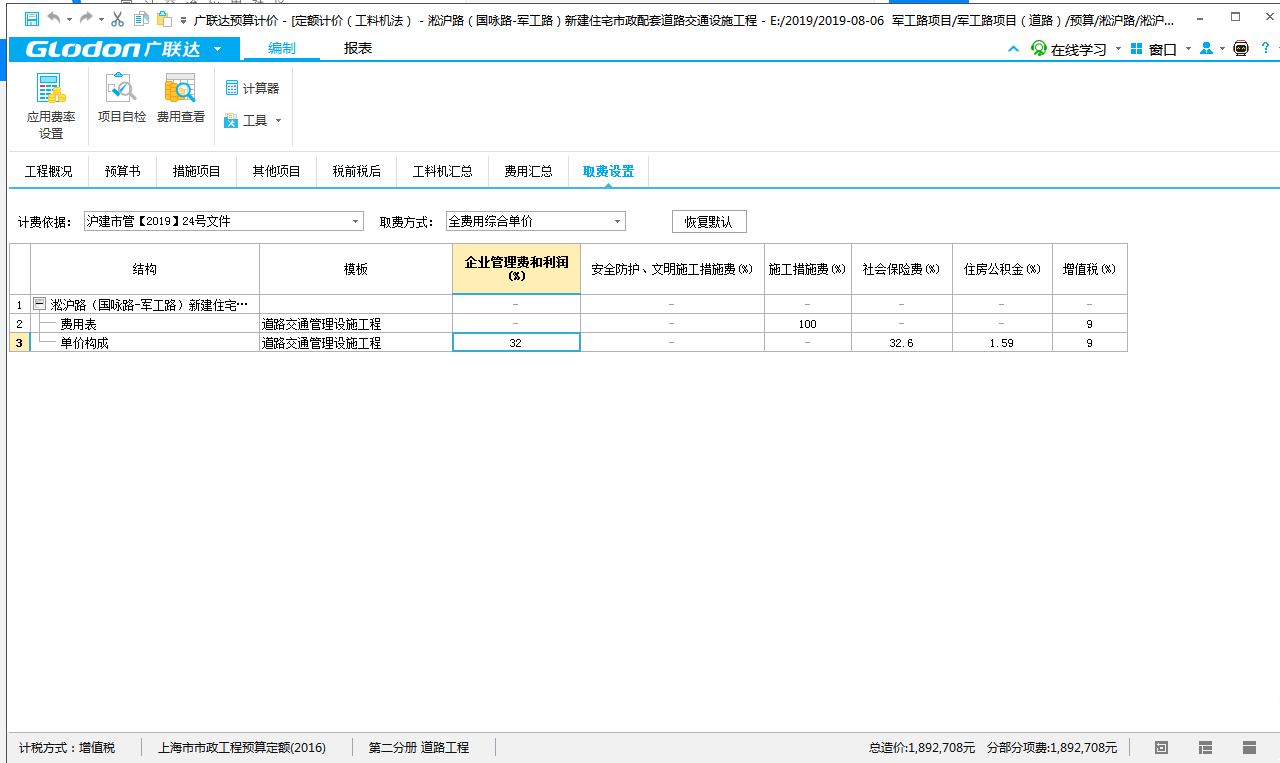Expand the 在线学习 dropdown arrow
This screenshot has width=1280, height=763.
[x=1118, y=49]
